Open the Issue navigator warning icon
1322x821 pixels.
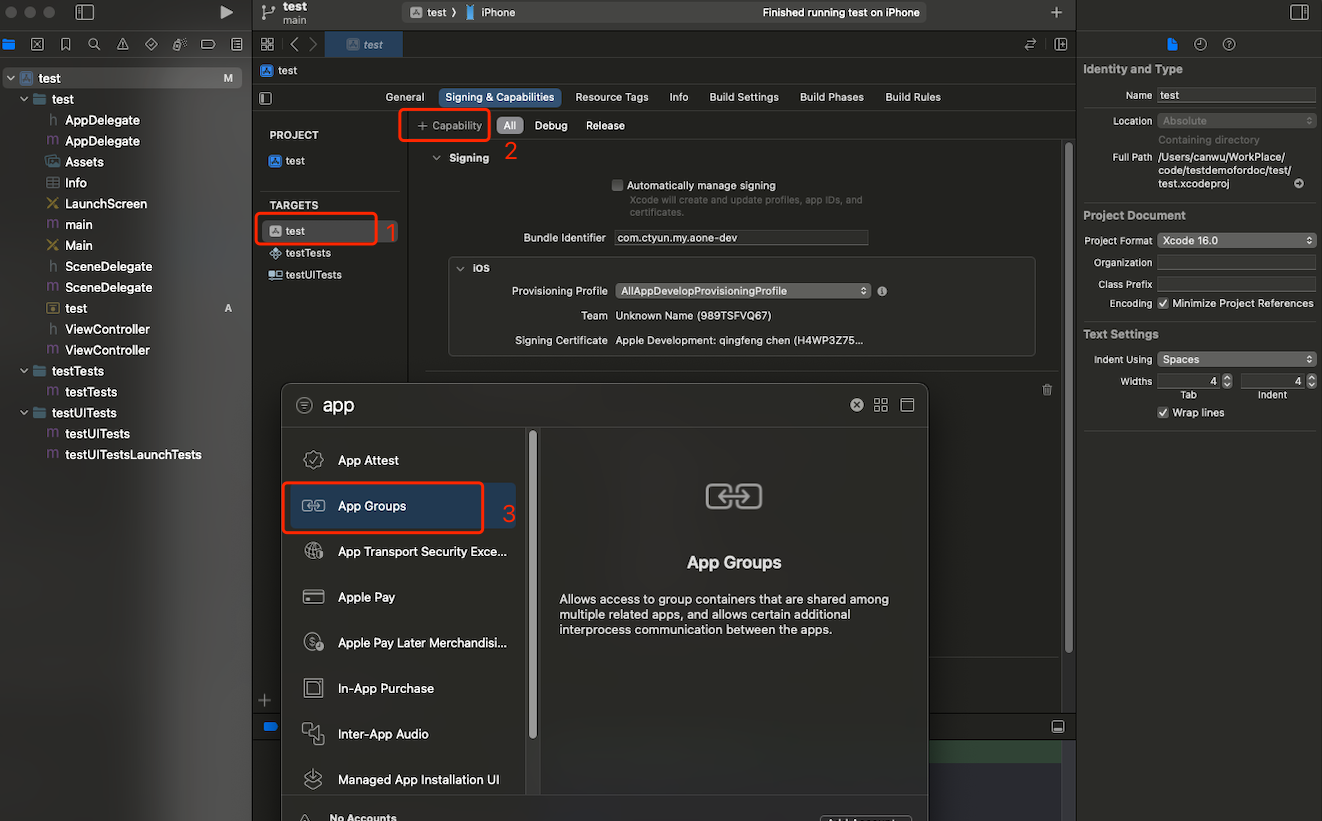click(122, 44)
